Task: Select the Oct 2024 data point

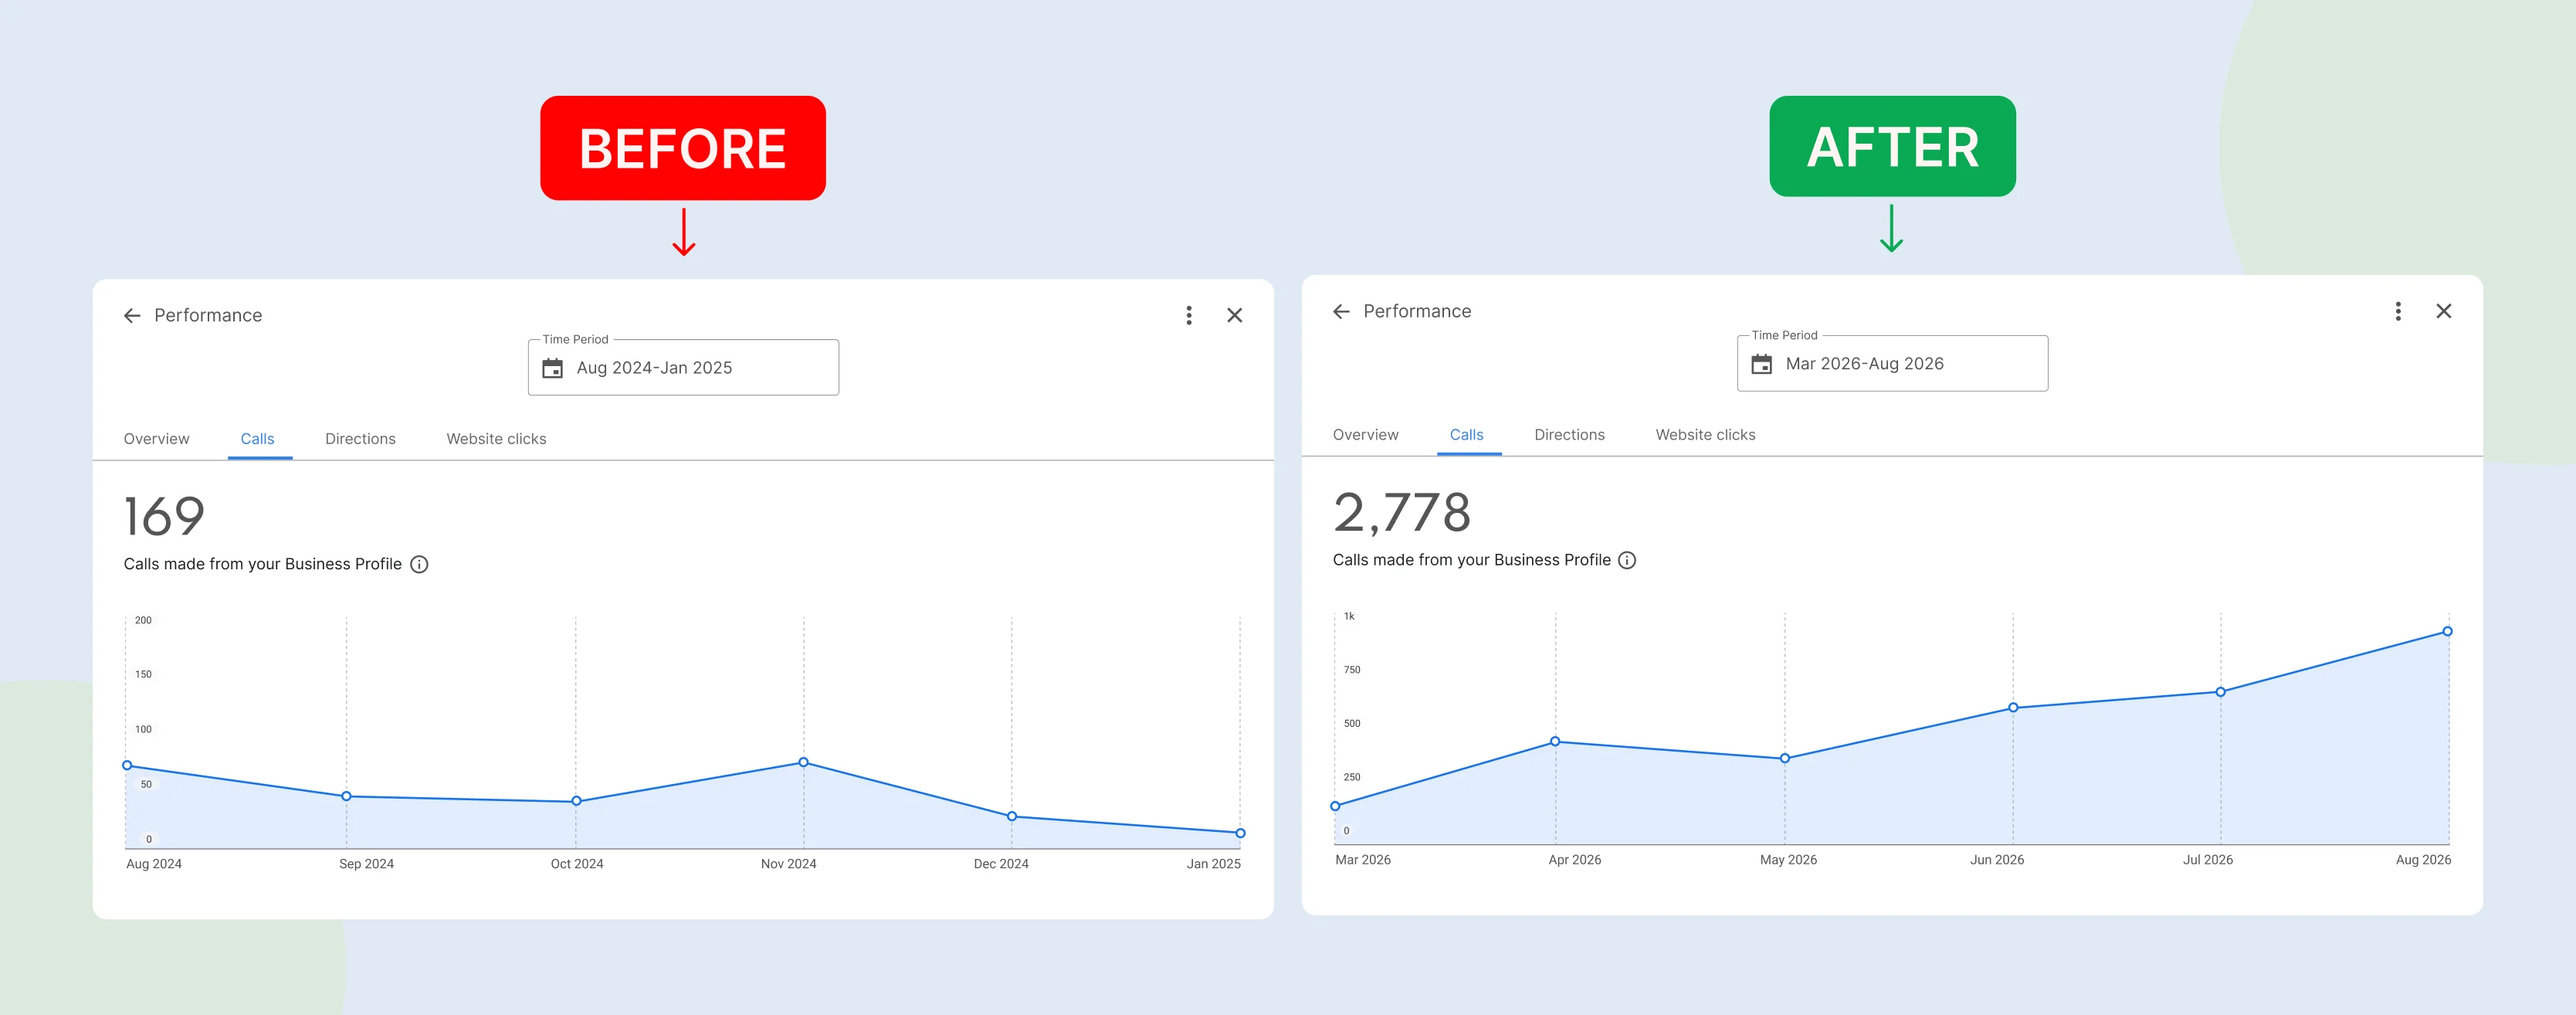Action: tap(576, 802)
